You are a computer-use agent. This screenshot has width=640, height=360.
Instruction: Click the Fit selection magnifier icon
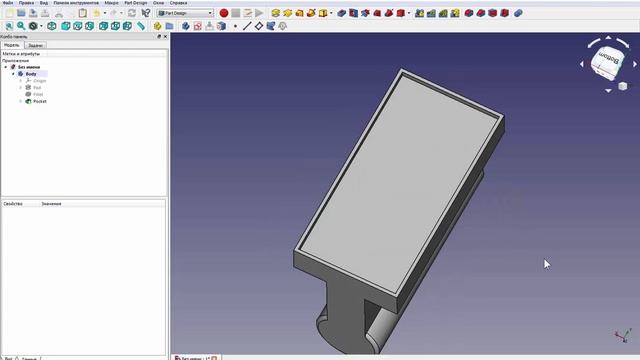click(21, 26)
